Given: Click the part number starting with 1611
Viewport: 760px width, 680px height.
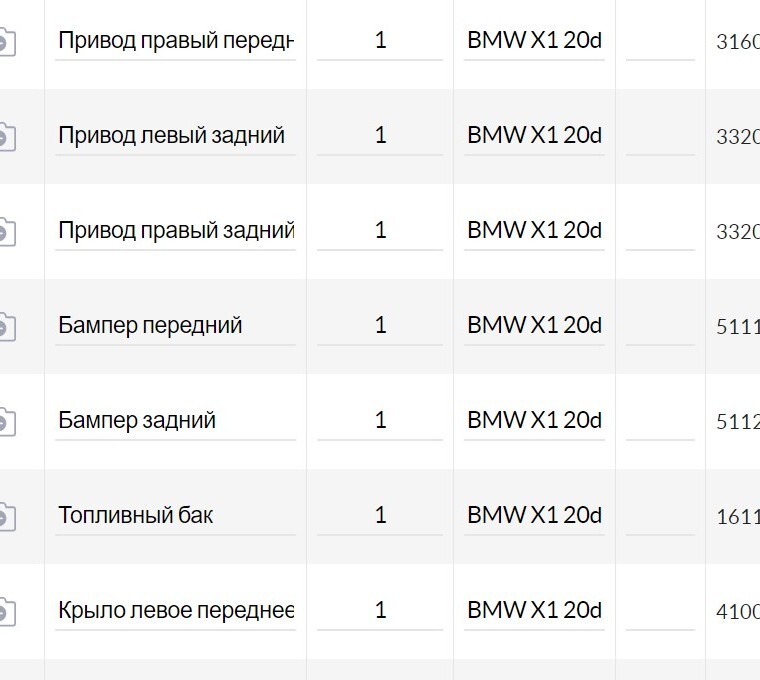Looking at the screenshot, I should [738, 517].
